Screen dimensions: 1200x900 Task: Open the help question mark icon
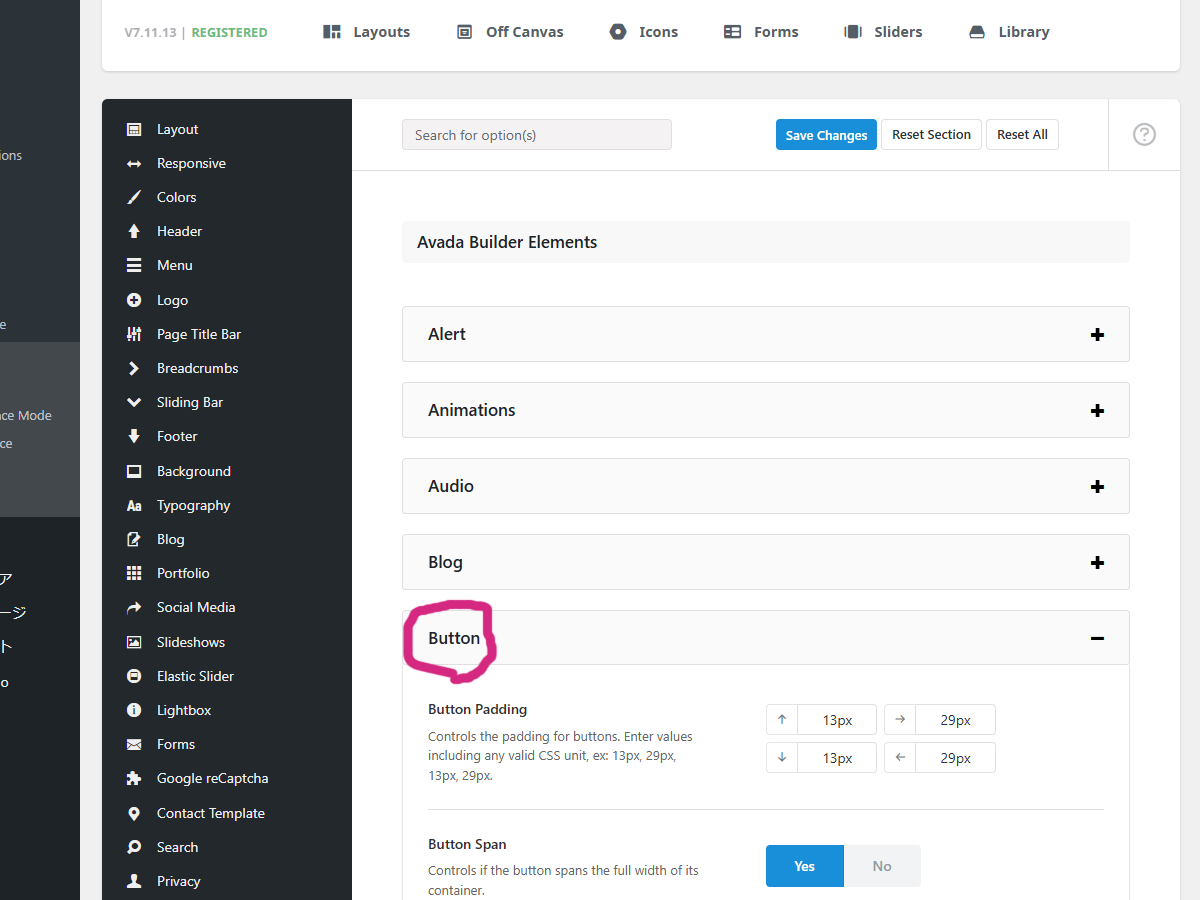tap(1144, 134)
